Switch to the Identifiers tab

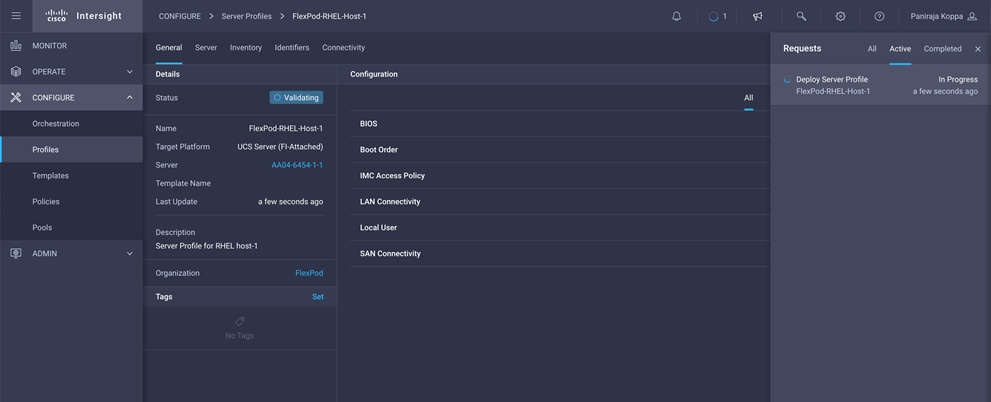[292, 48]
